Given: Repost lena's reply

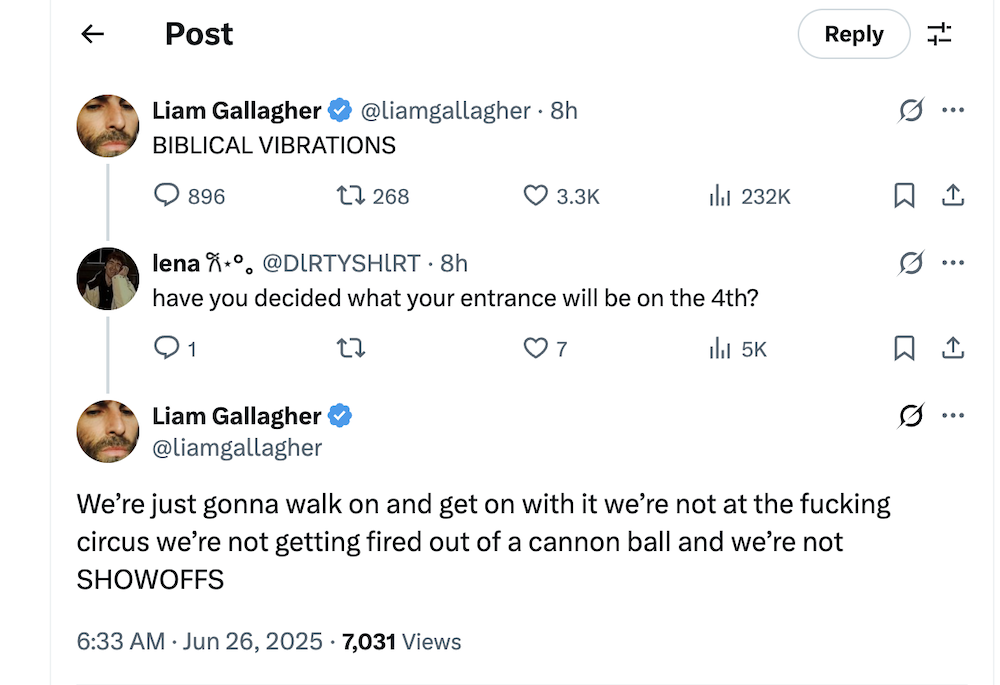Looking at the screenshot, I should coord(351,348).
